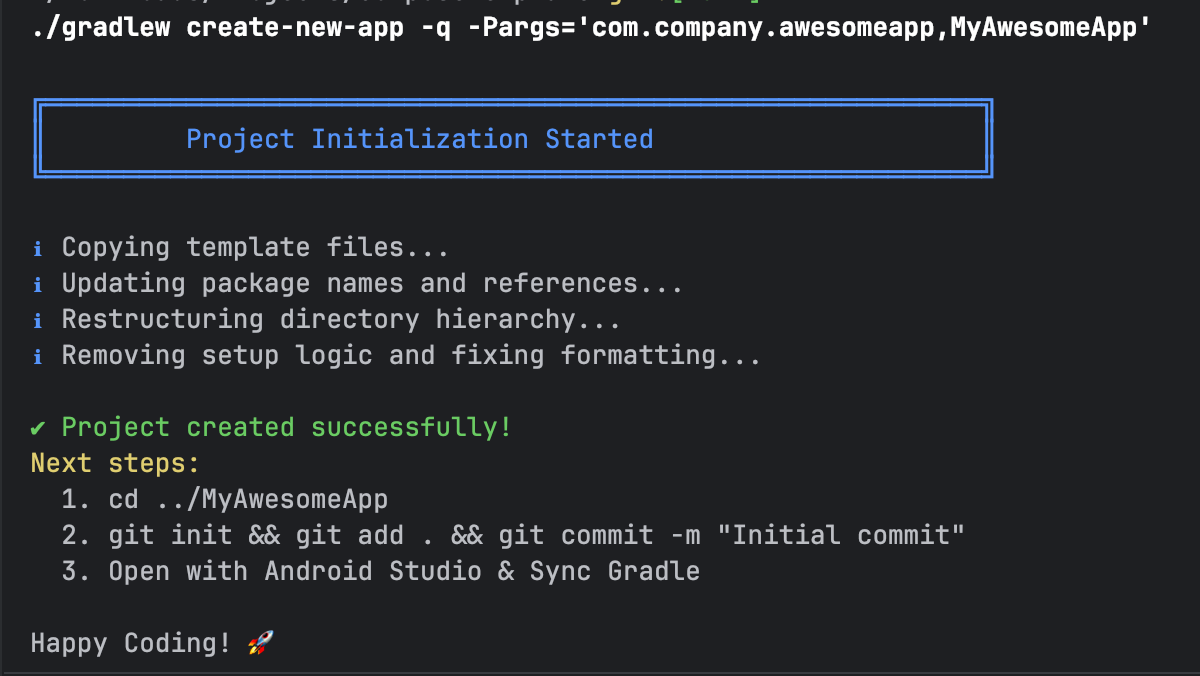Click info icon before "Updating package names"
Image resolution: width=1200 pixels, height=676 pixels.
coord(38,284)
